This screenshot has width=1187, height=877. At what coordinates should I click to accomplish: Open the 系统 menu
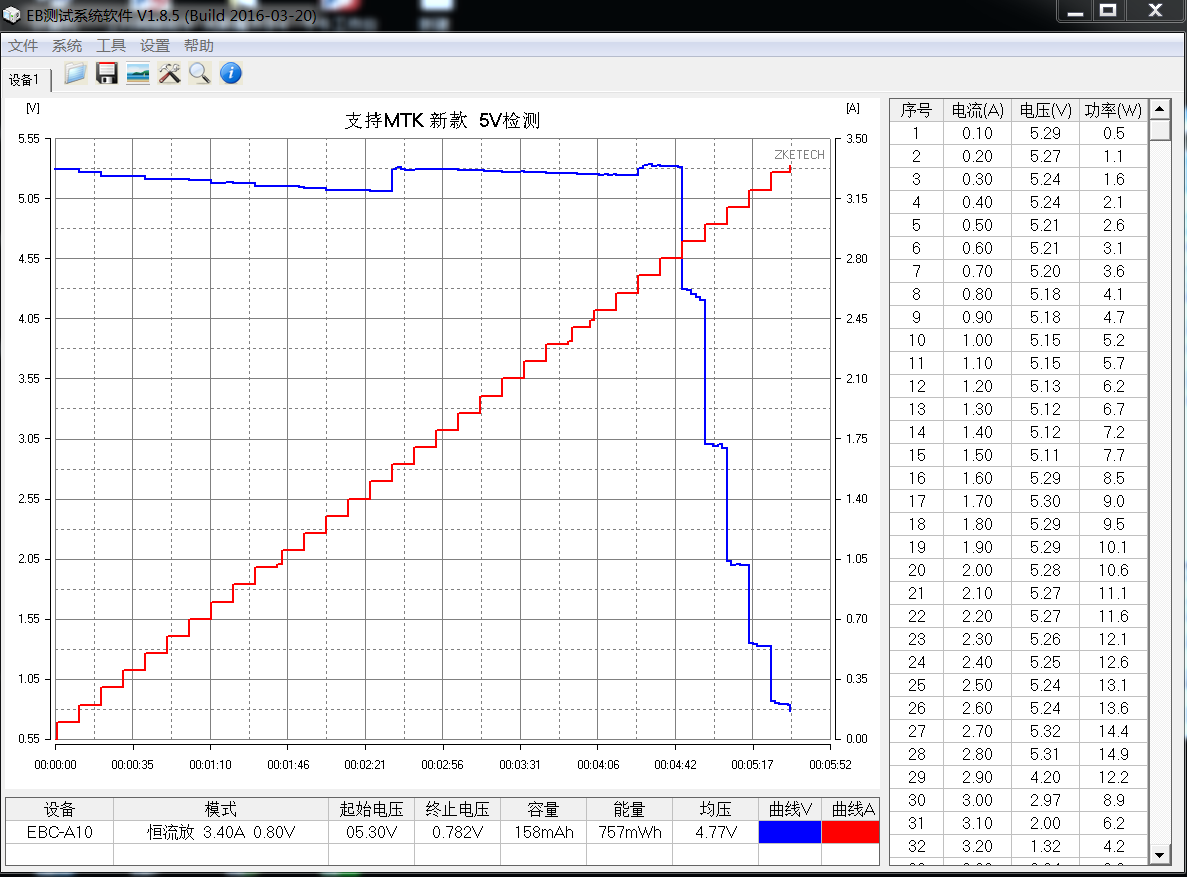tap(66, 45)
